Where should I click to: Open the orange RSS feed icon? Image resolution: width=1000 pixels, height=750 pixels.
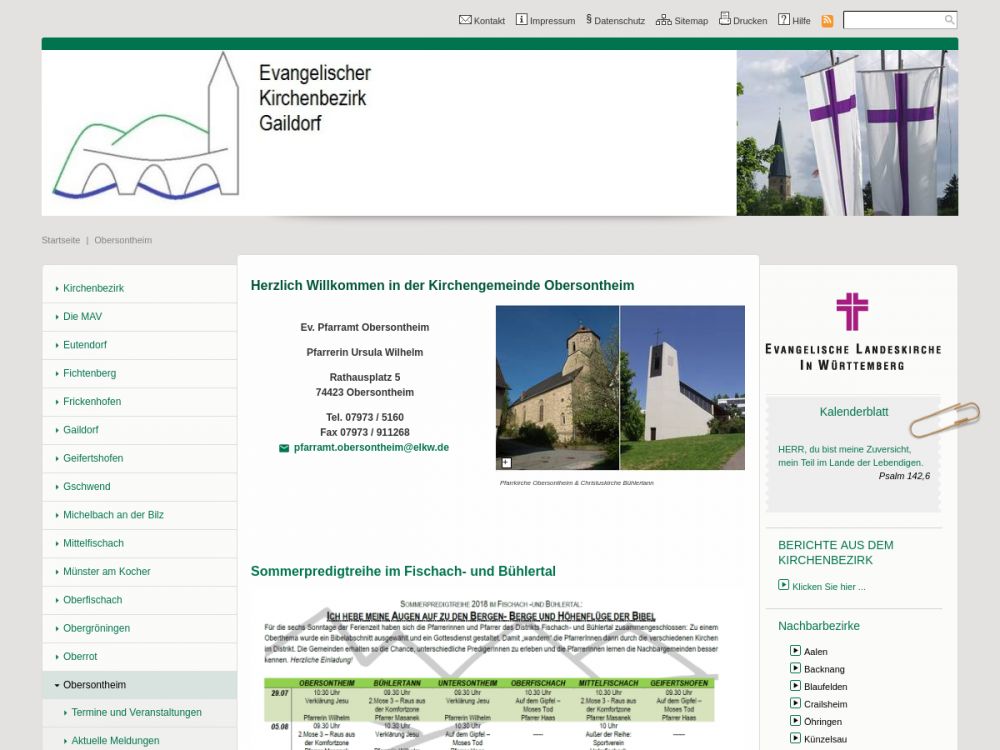click(827, 20)
